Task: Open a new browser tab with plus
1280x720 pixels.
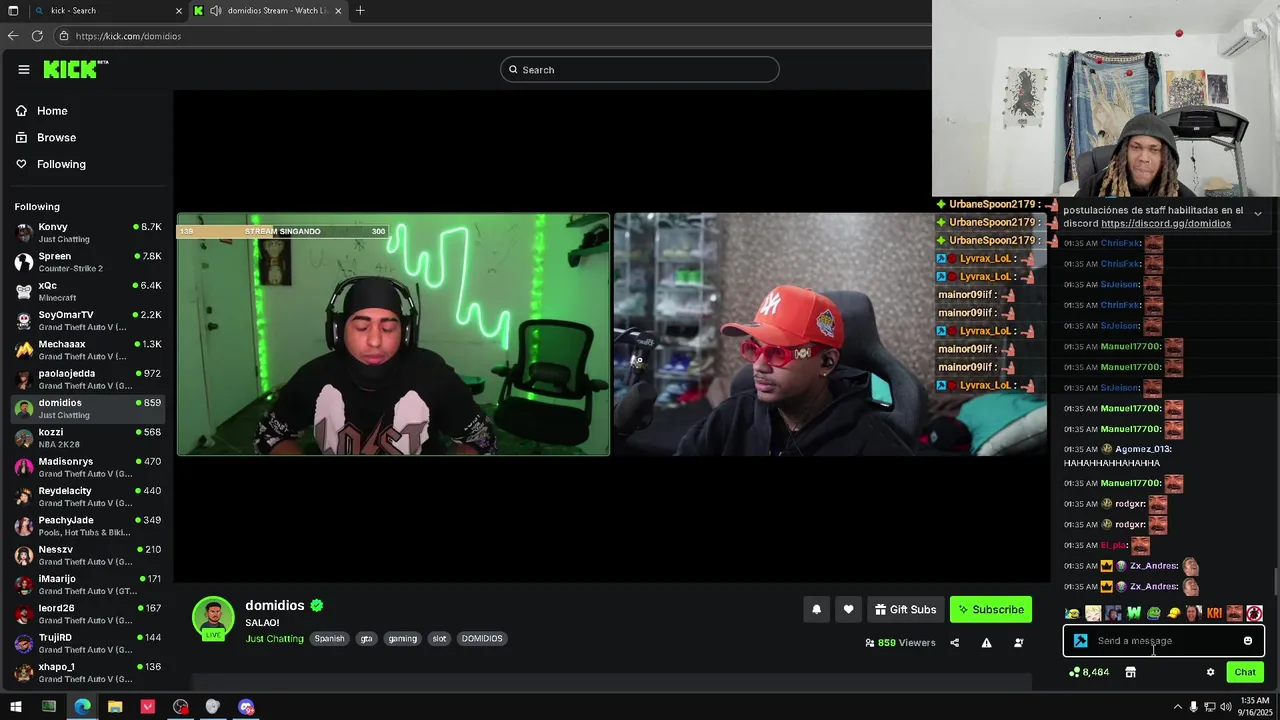Action: pos(360,11)
